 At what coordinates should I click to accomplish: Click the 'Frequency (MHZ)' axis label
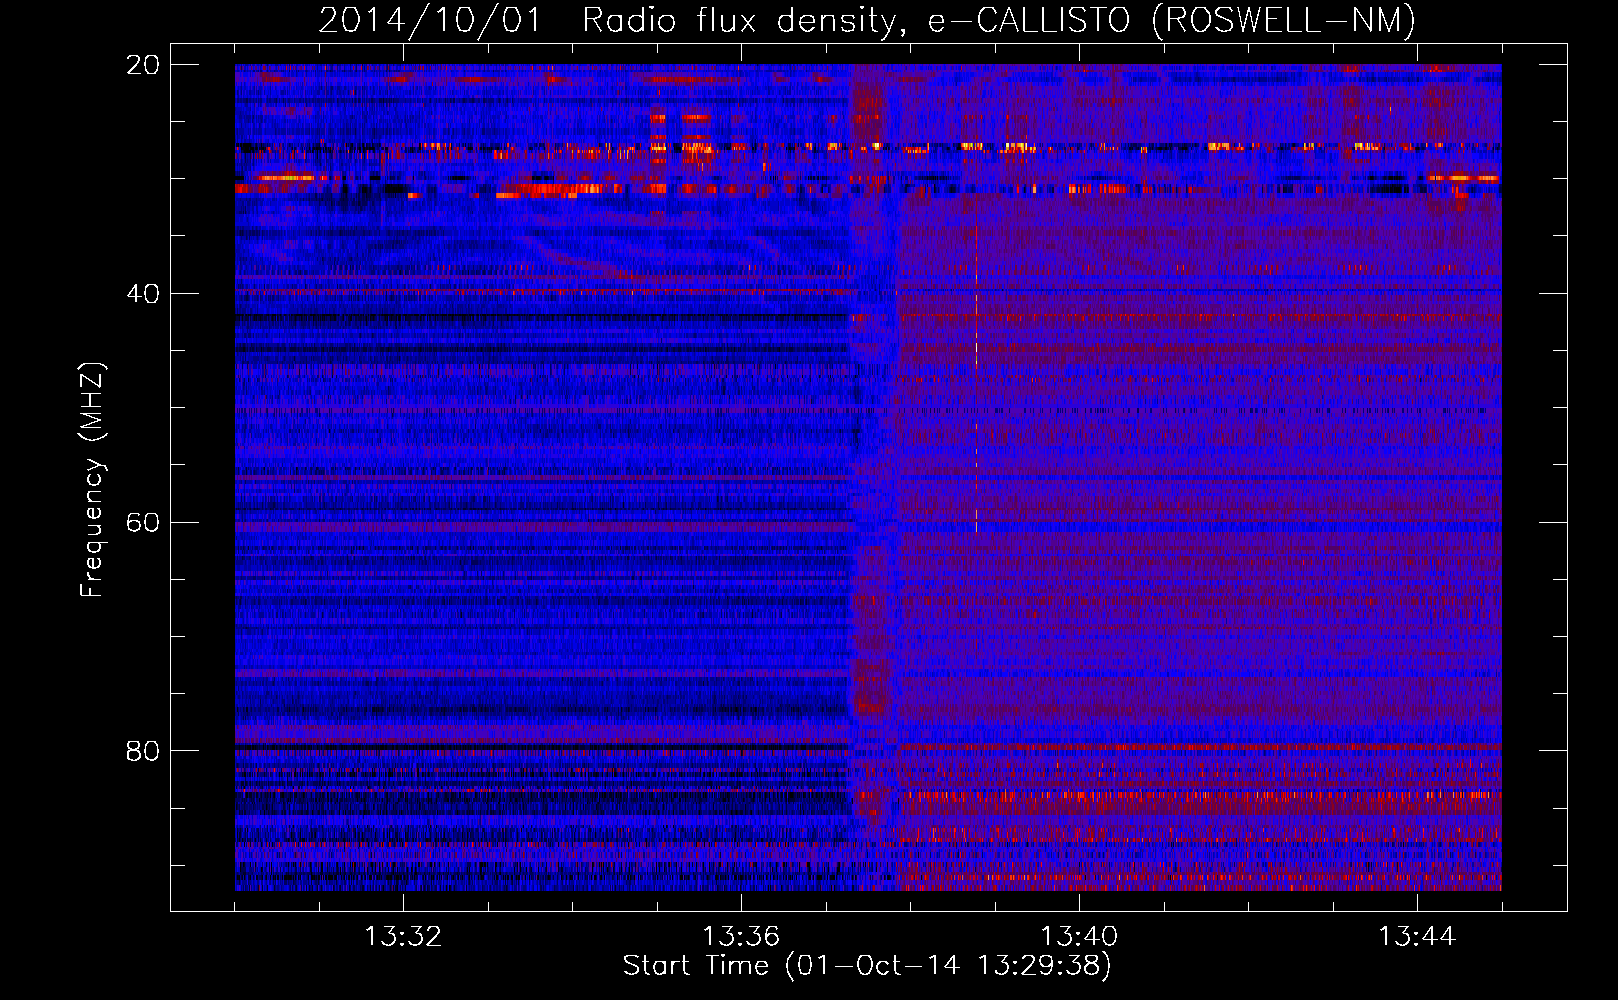pos(92,480)
